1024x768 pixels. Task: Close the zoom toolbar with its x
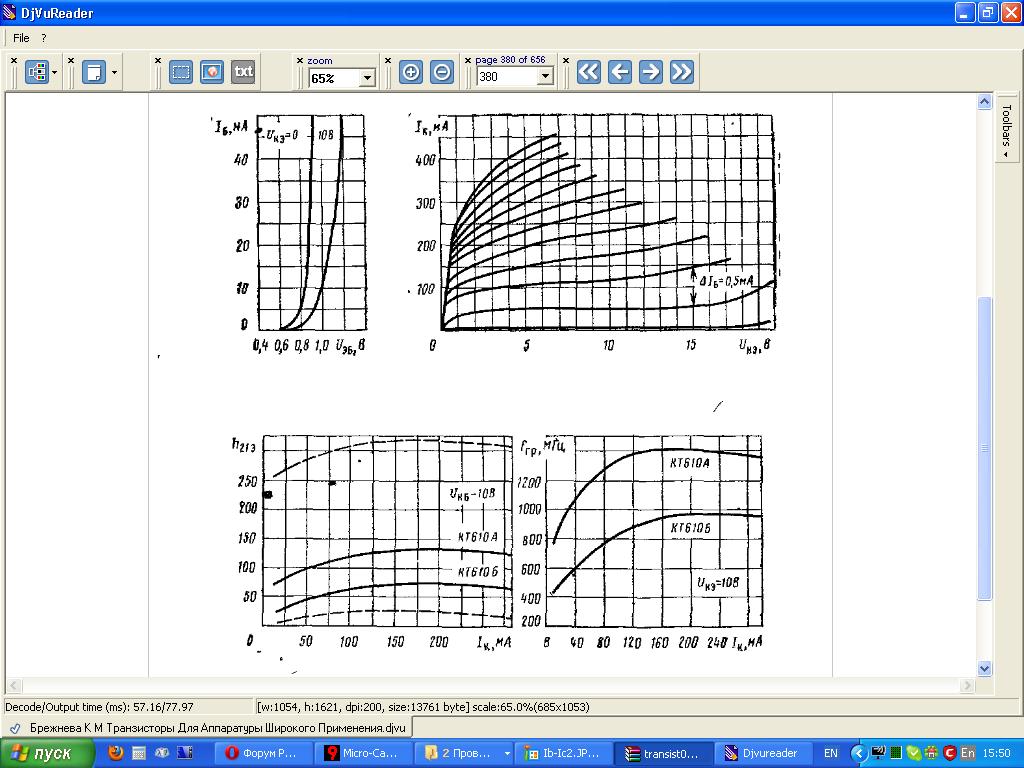pyautogui.click(x=299, y=60)
